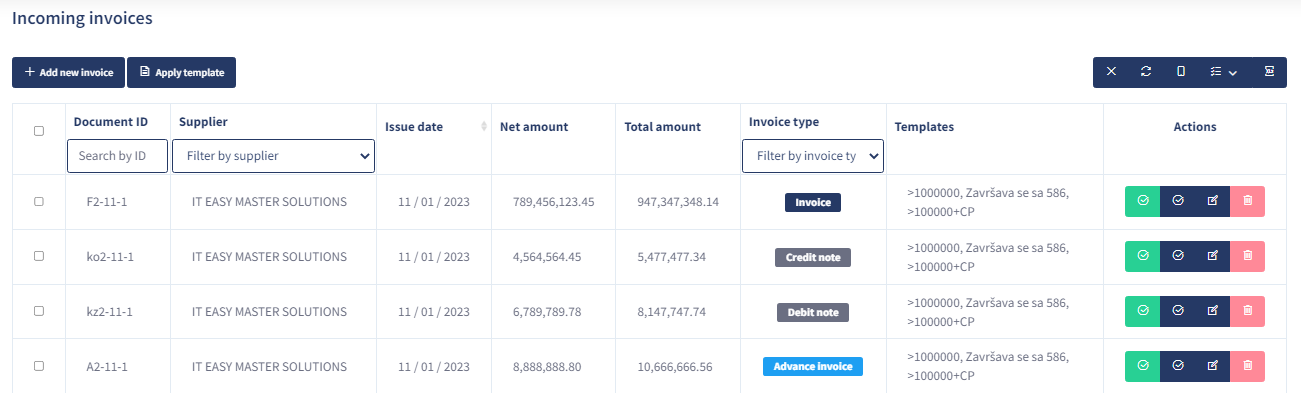1301x393 pixels.
Task: Select the checkbox for row kz2-11-1
Action: point(39,311)
